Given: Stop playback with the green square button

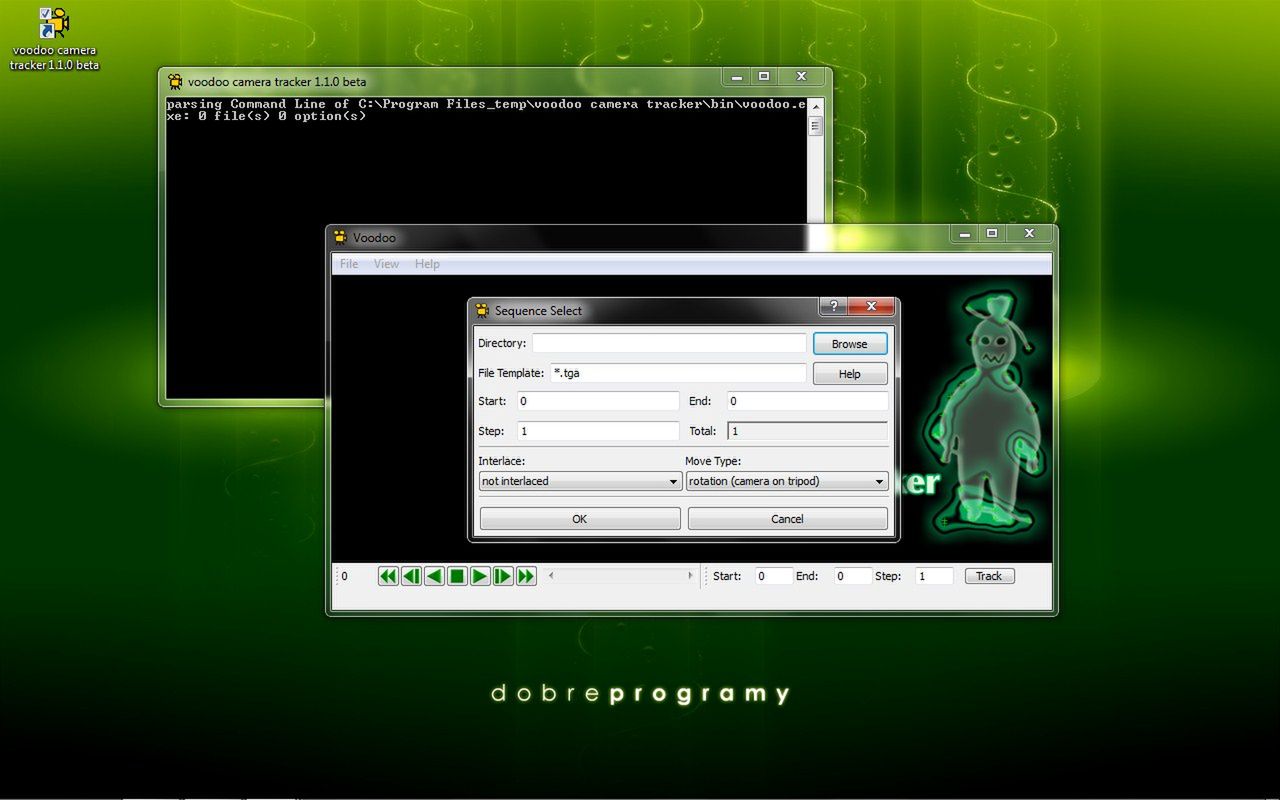Looking at the screenshot, I should coord(457,576).
